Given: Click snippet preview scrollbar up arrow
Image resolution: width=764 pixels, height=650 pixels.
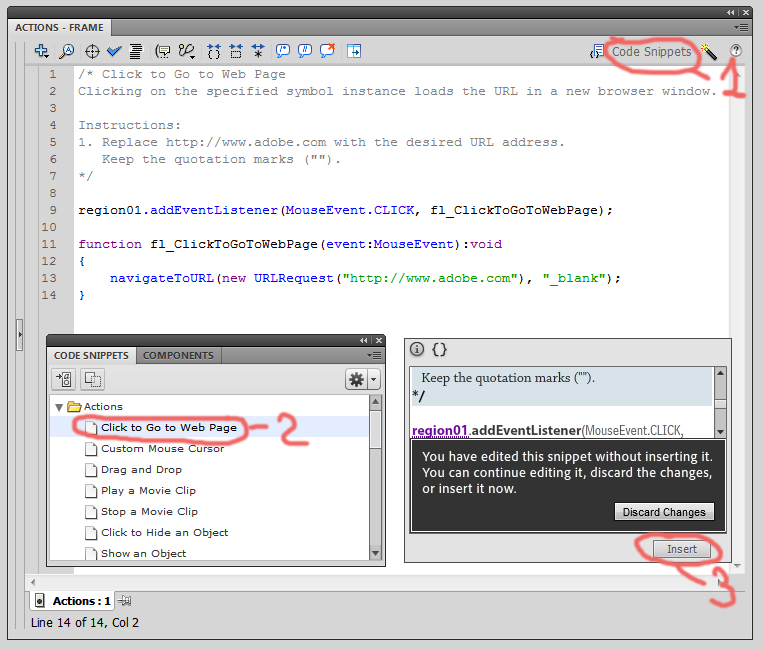Looking at the screenshot, I should (x=720, y=373).
